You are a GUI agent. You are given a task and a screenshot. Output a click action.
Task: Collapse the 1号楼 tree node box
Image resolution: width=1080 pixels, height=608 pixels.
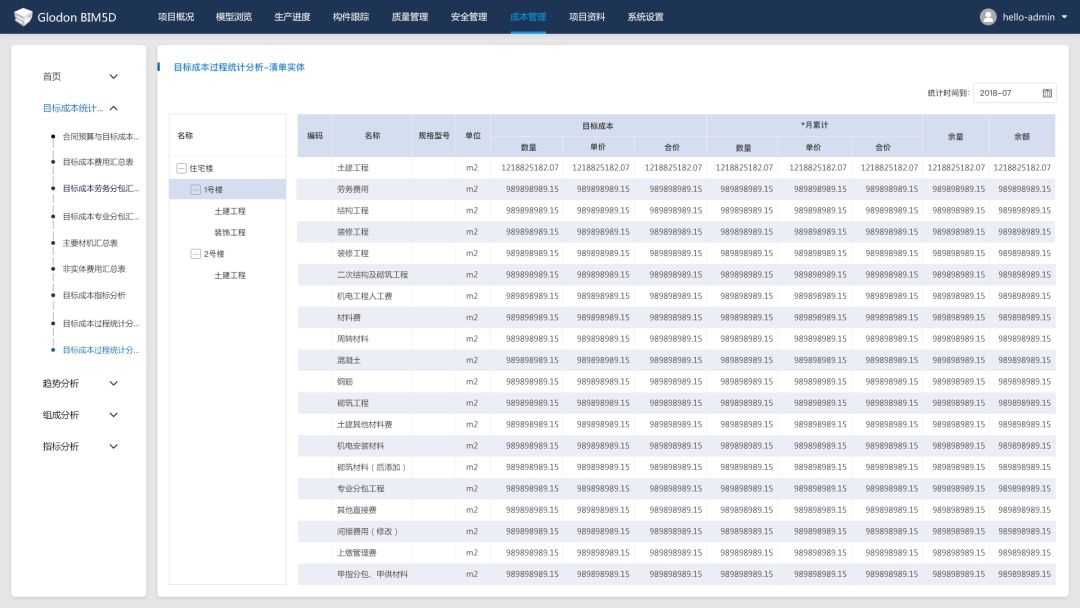pyautogui.click(x=196, y=190)
